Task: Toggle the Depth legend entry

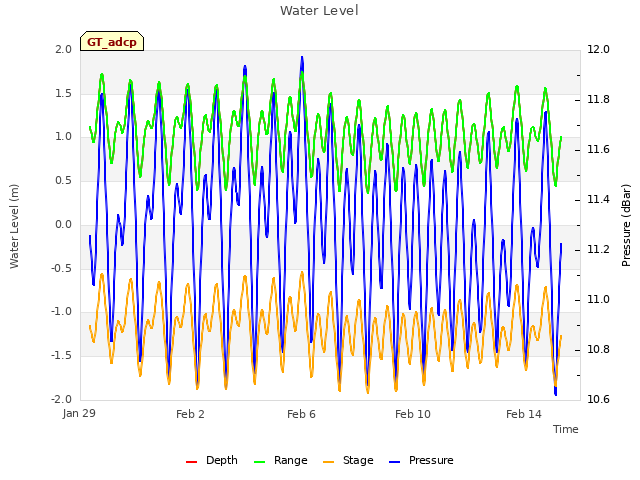Action: tap(211, 460)
